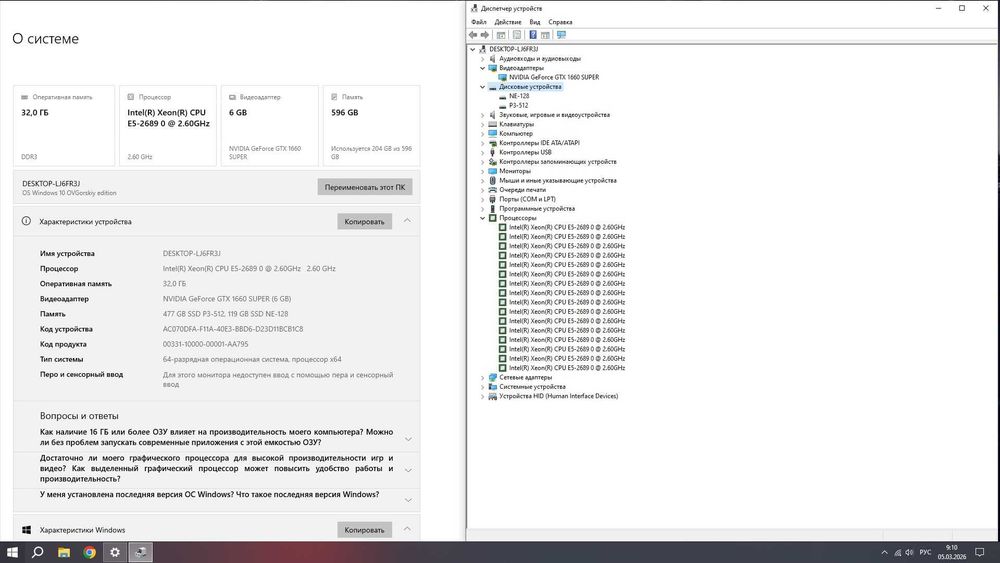The width and height of the screenshot is (1000, 563).
Task: Scan for hardware changes monitor icon
Action: [561, 35]
